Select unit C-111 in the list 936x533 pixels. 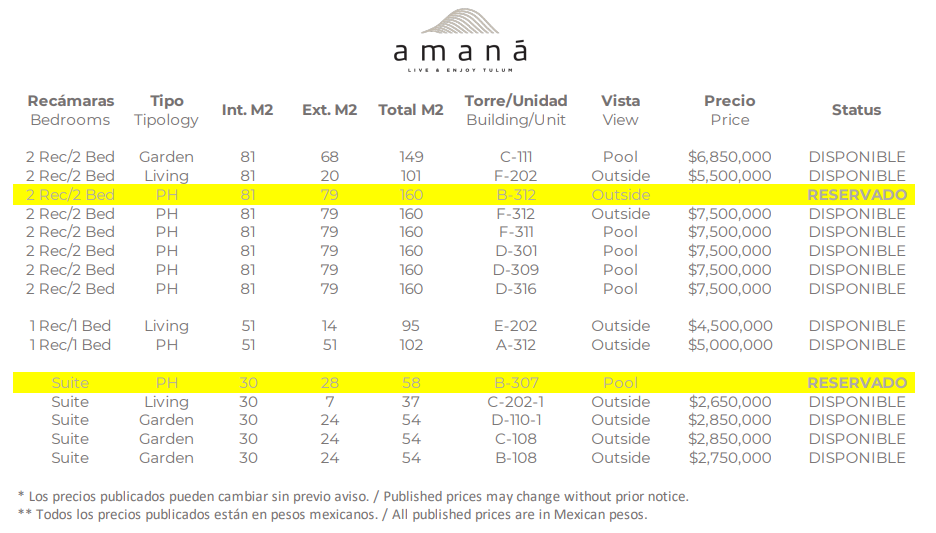pos(515,157)
